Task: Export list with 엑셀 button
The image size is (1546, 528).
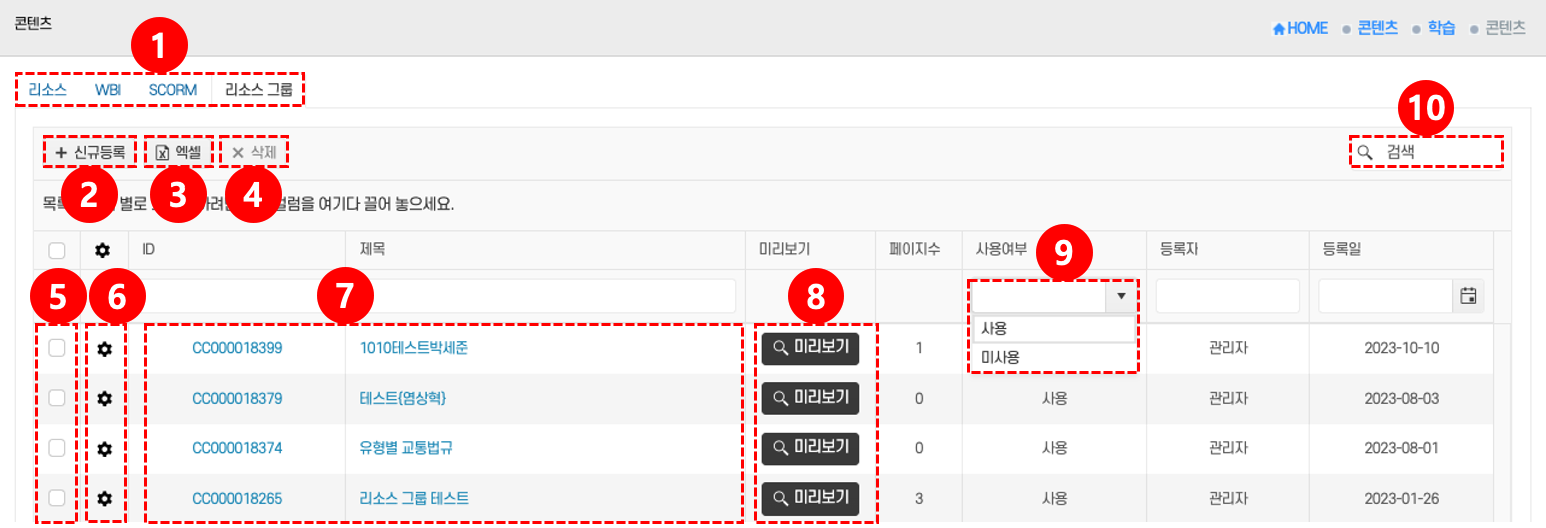Action: pyautogui.click(x=179, y=153)
